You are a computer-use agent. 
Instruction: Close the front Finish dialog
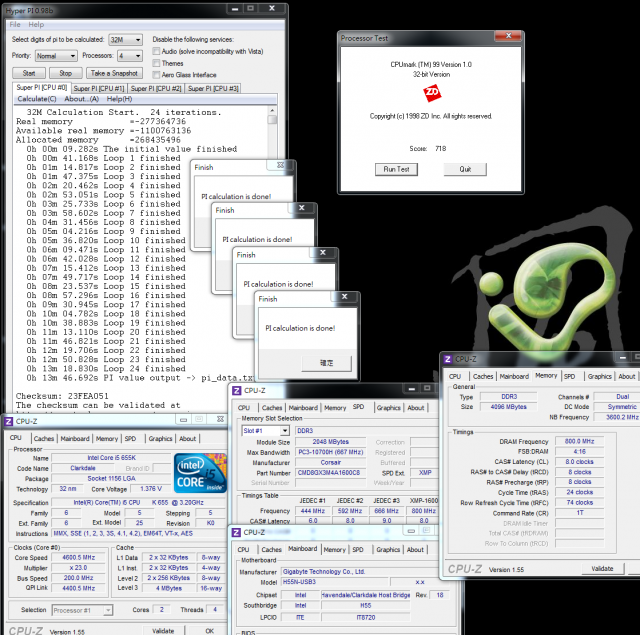click(344, 297)
